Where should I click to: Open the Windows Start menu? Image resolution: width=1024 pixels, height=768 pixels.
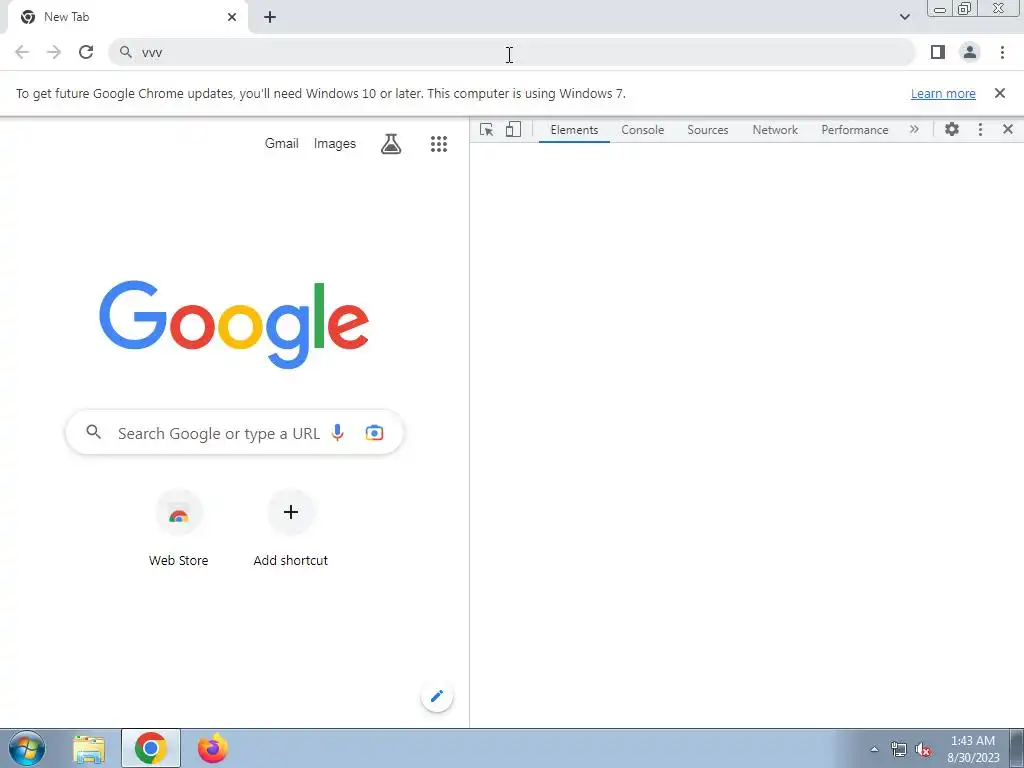click(x=27, y=748)
